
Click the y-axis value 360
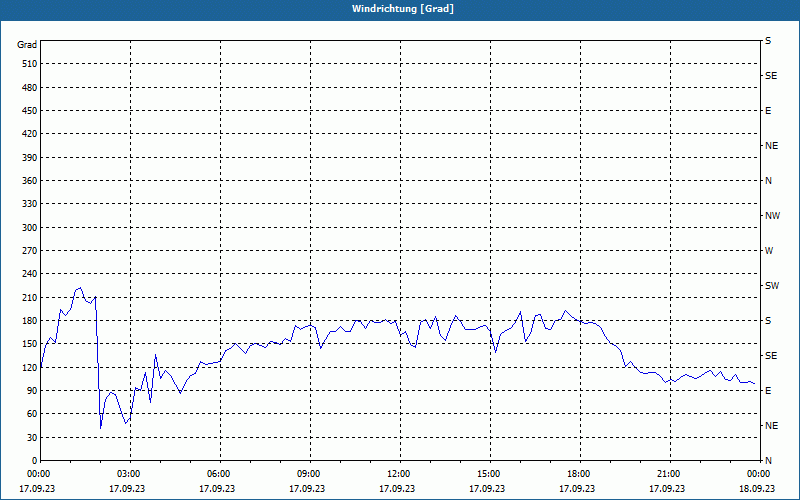click(x=30, y=181)
